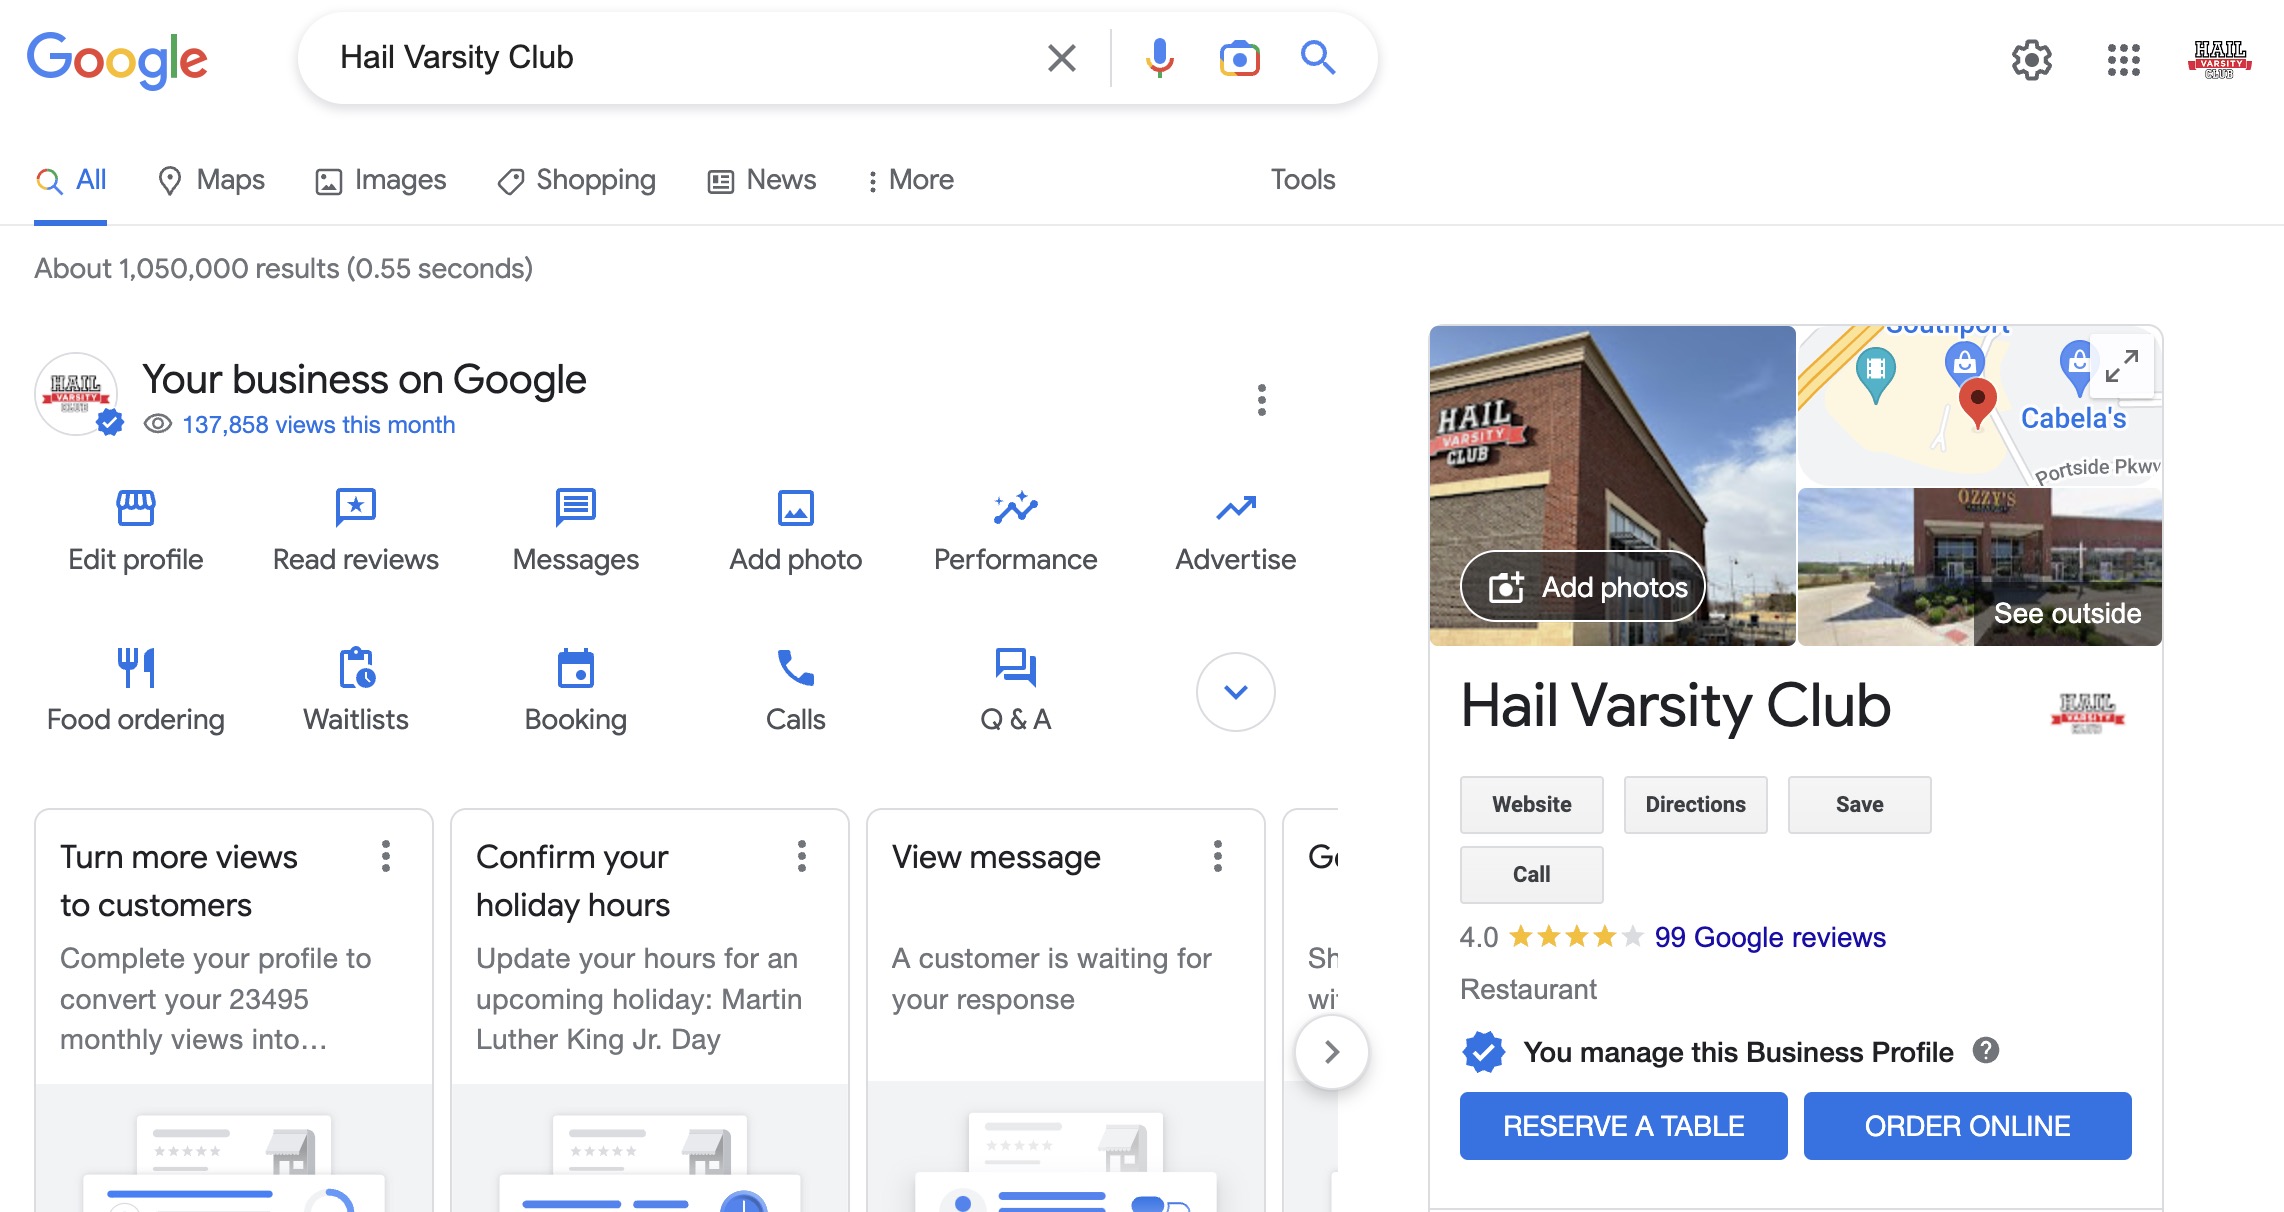This screenshot has height=1212, width=2284.
Task: Start voice search with microphone icon
Action: click(1159, 58)
